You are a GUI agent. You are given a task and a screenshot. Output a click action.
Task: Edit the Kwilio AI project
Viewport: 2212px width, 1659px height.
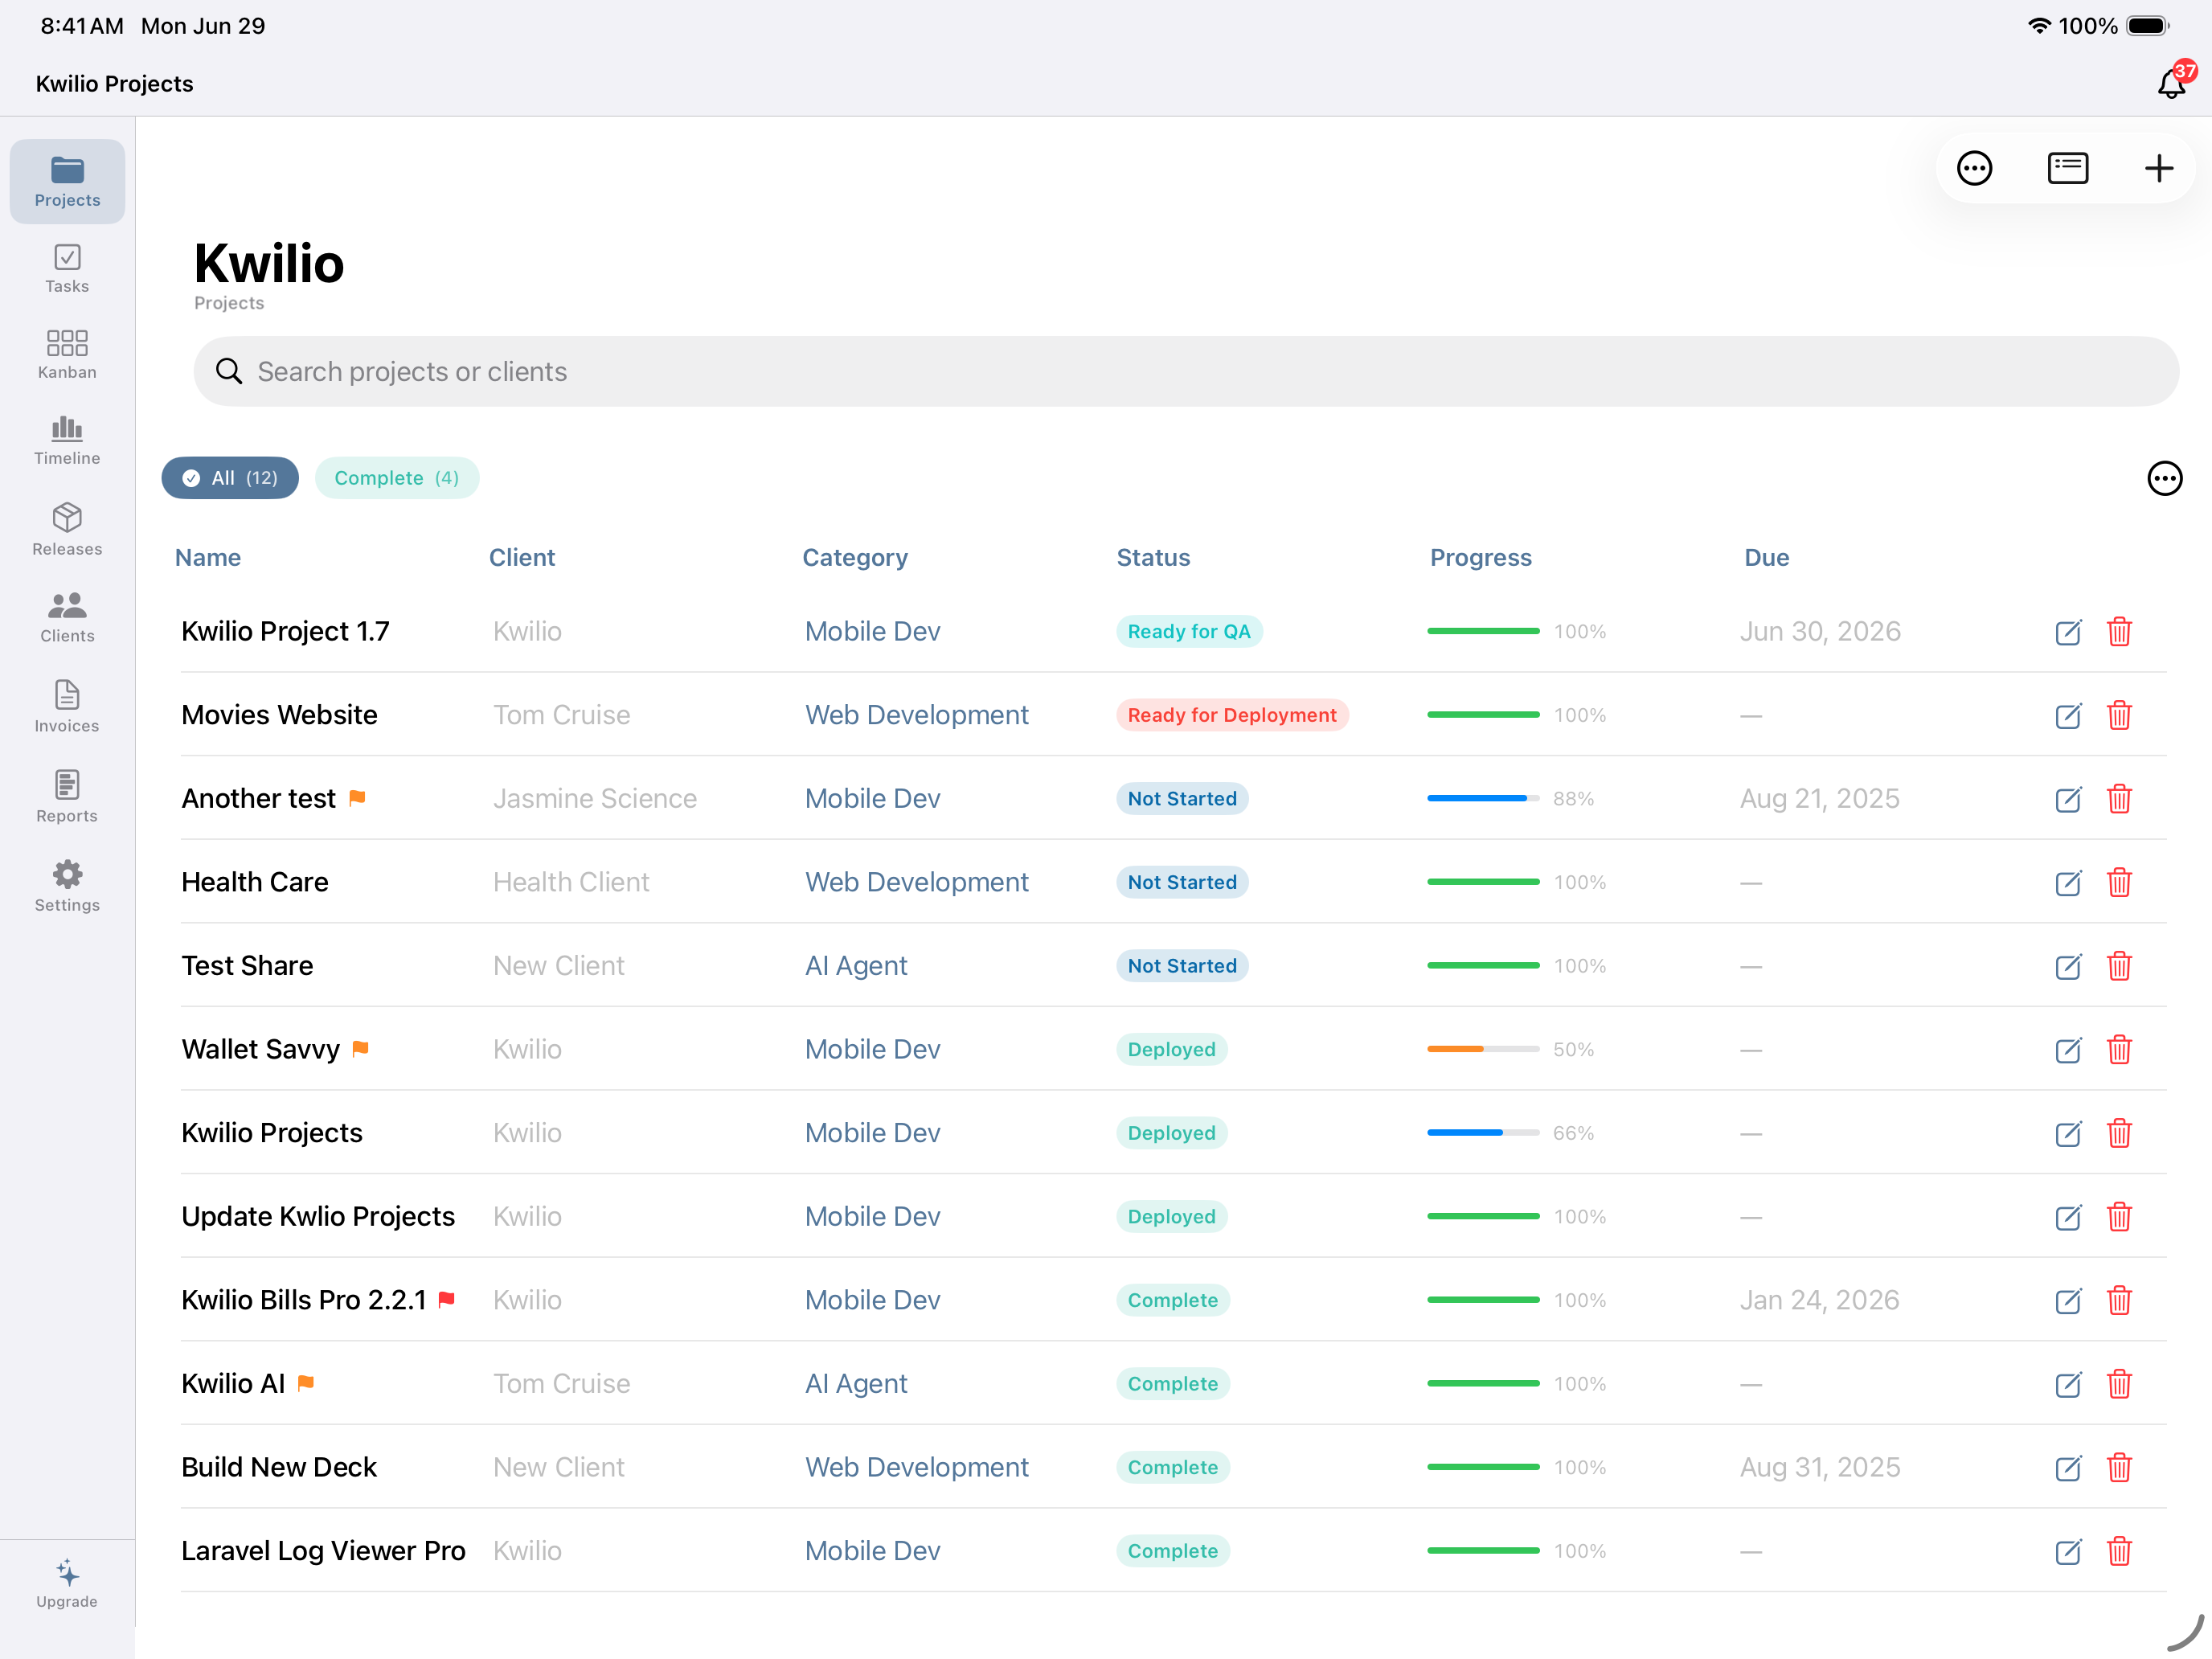pos(2067,1384)
